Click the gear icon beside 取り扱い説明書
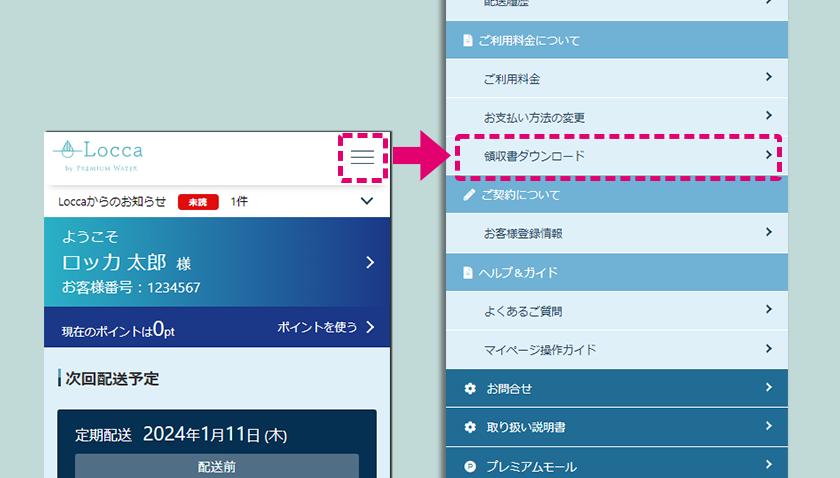This screenshot has height=478, width=840. click(470, 427)
